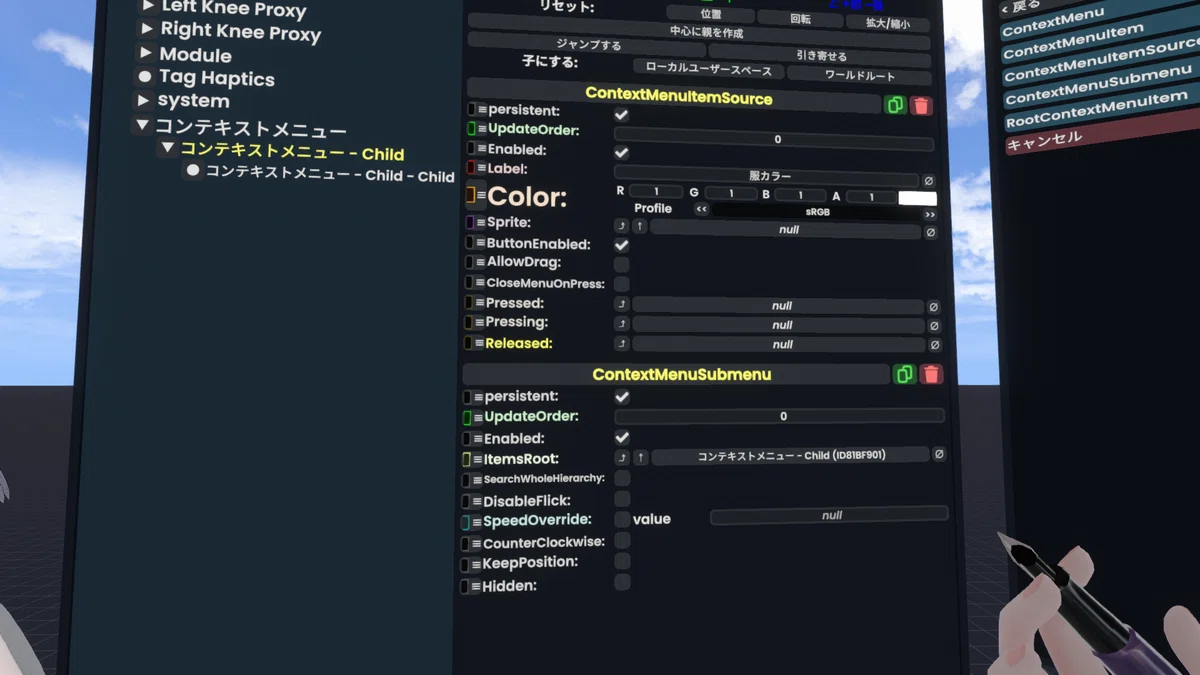Enable the SearchWholeHierarchy checkbox

tap(622, 478)
